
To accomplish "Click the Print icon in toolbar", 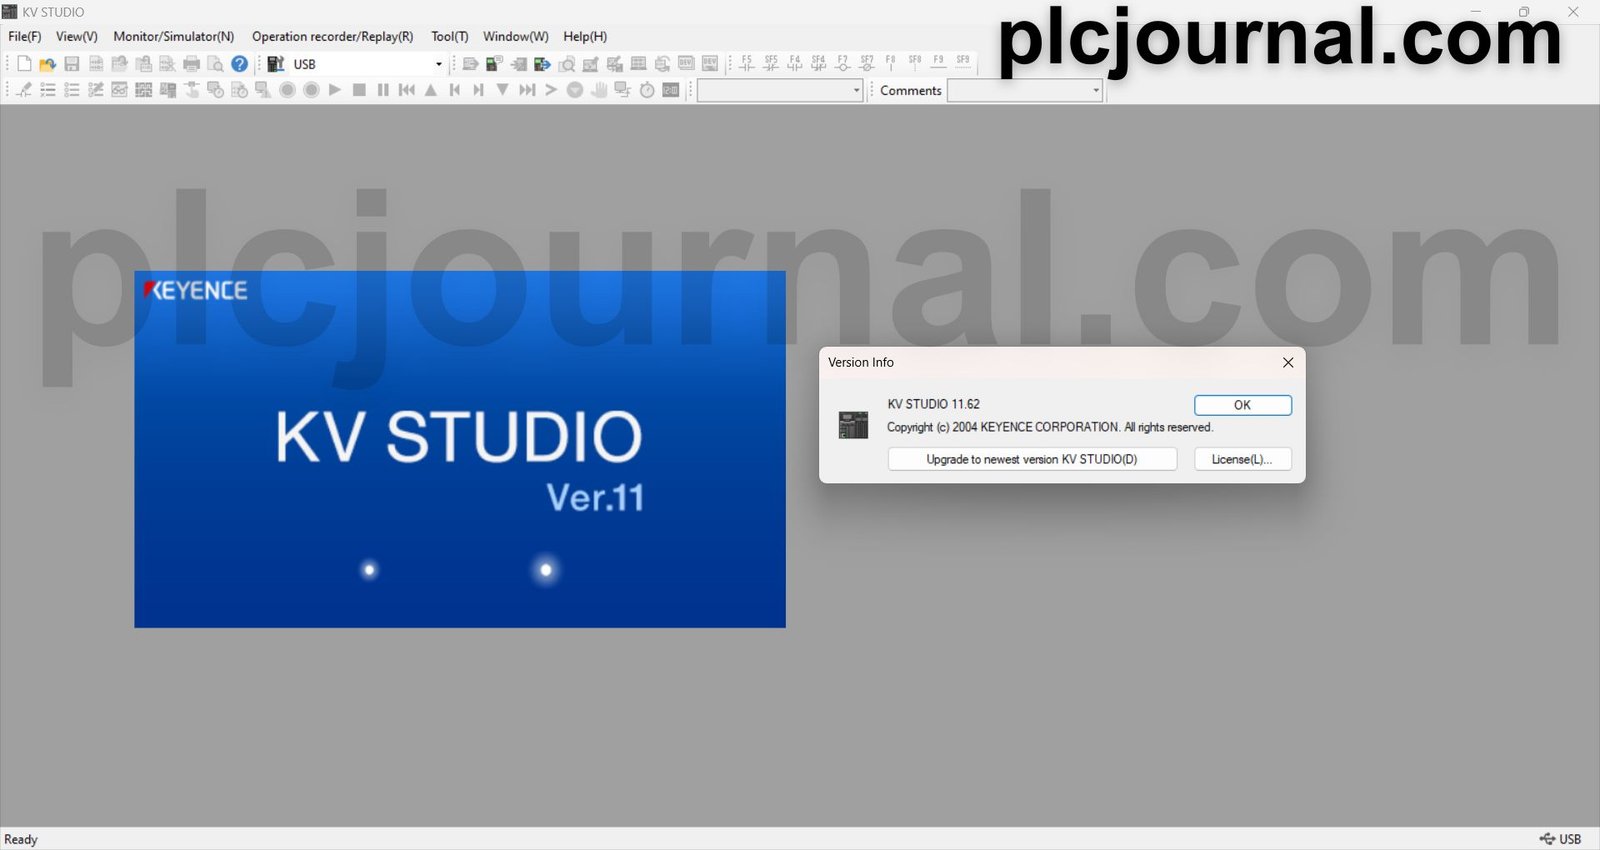I will tap(192, 64).
